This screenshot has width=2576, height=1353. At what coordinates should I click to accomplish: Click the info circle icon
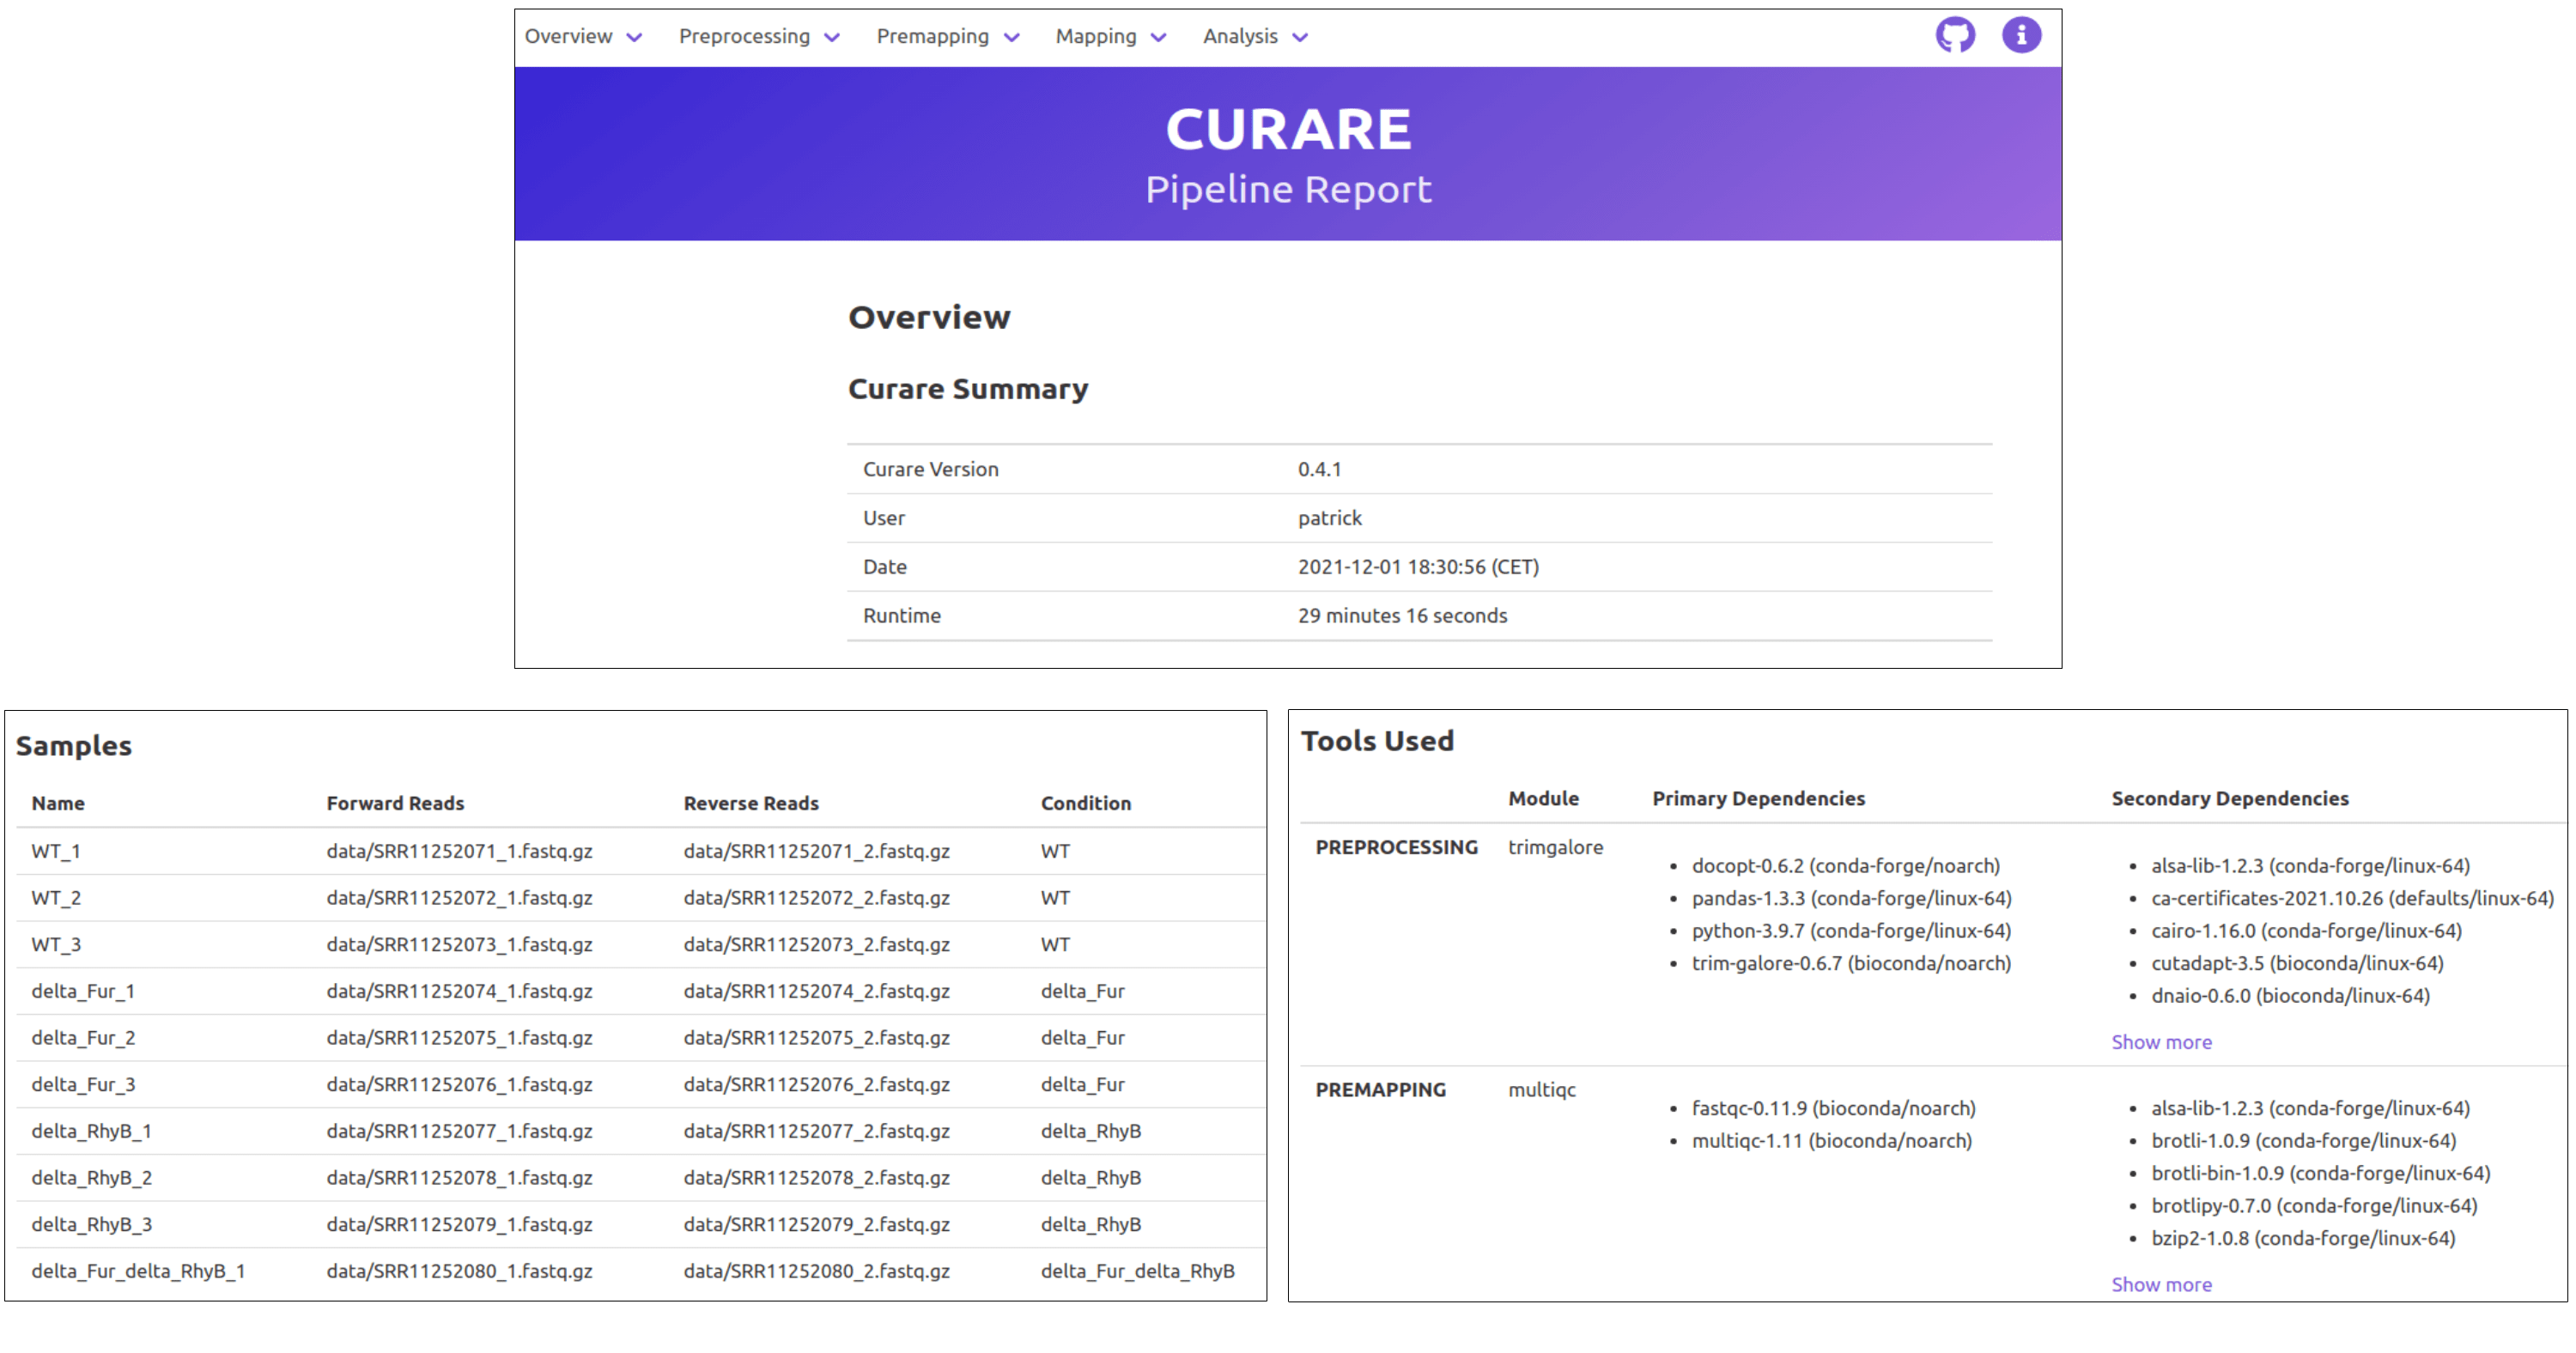pyautogui.click(x=2021, y=35)
